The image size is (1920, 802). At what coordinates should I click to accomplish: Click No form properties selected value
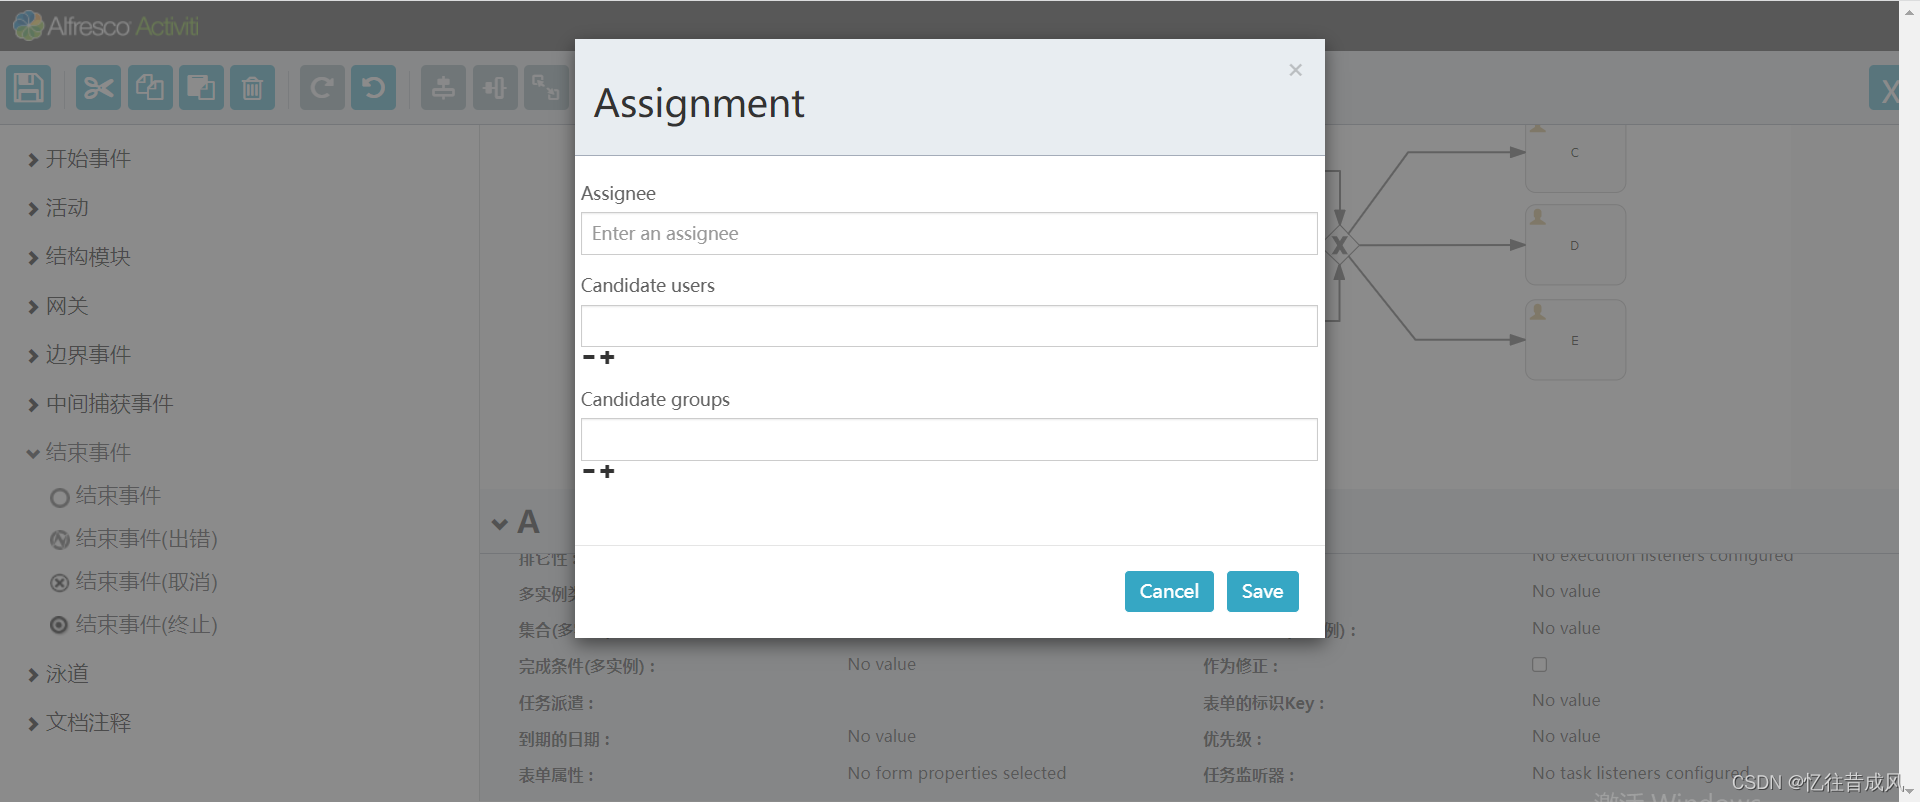[957, 773]
